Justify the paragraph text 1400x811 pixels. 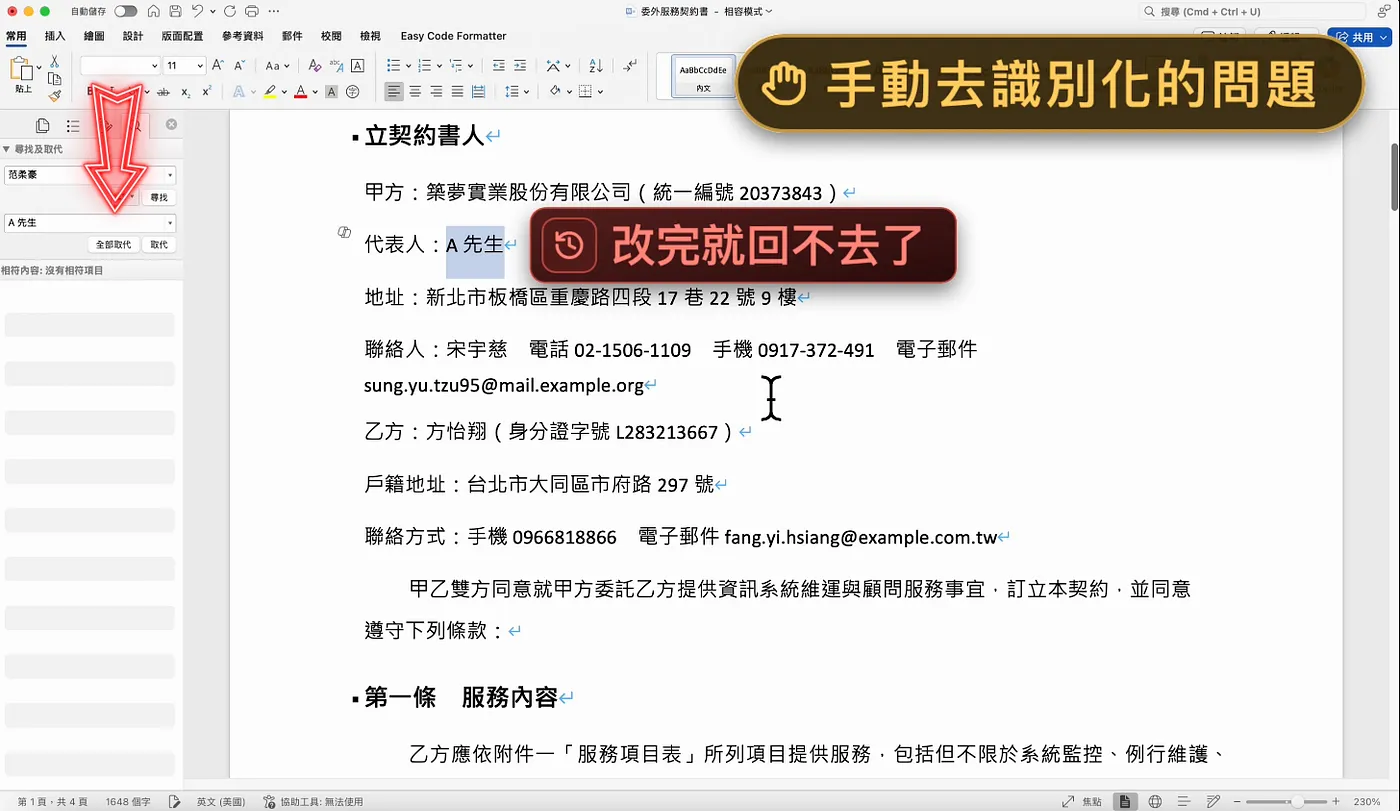(457, 92)
